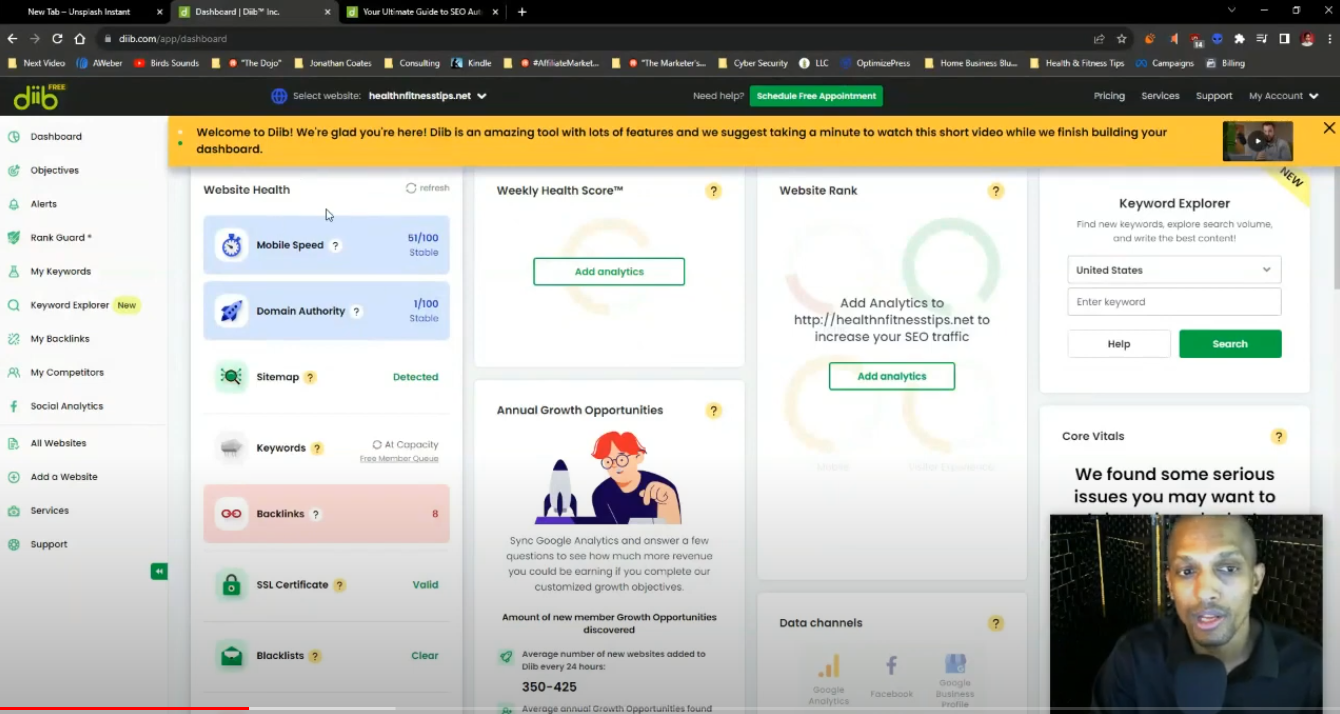The height and width of the screenshot is (714, 1340).
Task: Click the Google Analytics data channel icon
Action: click(828, 665)
